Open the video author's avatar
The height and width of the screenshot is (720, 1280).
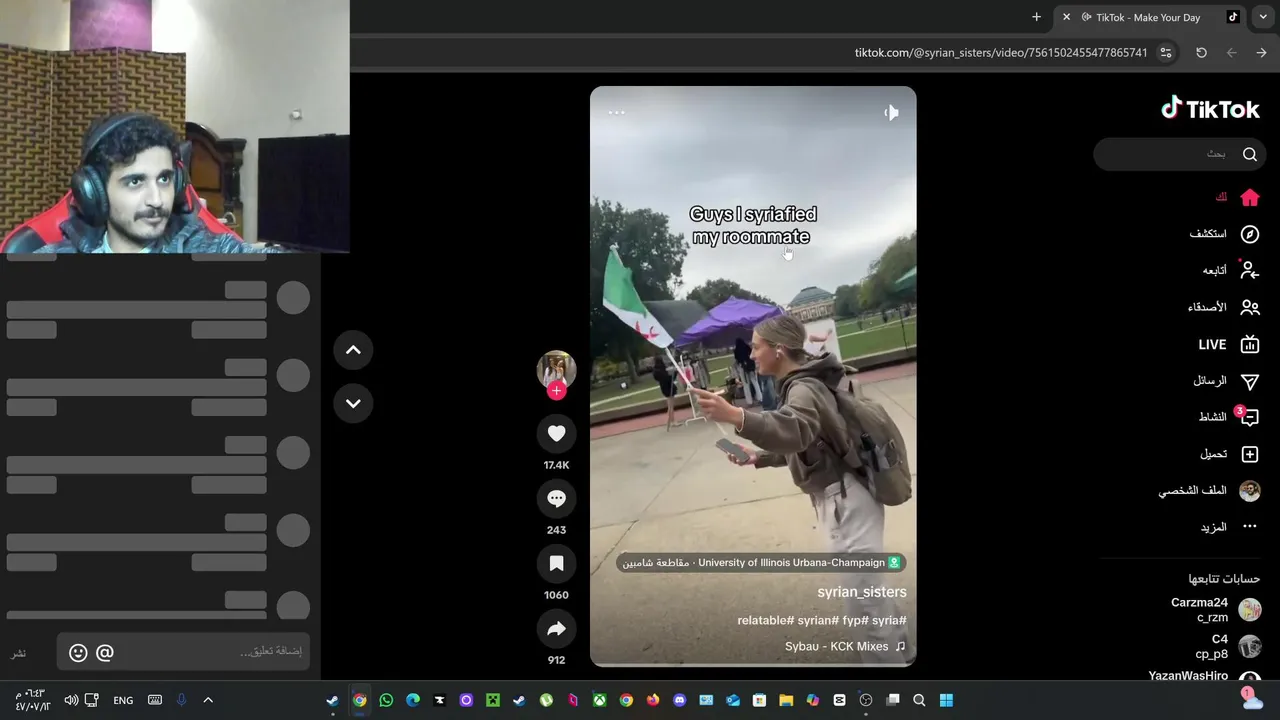(557, 369)
